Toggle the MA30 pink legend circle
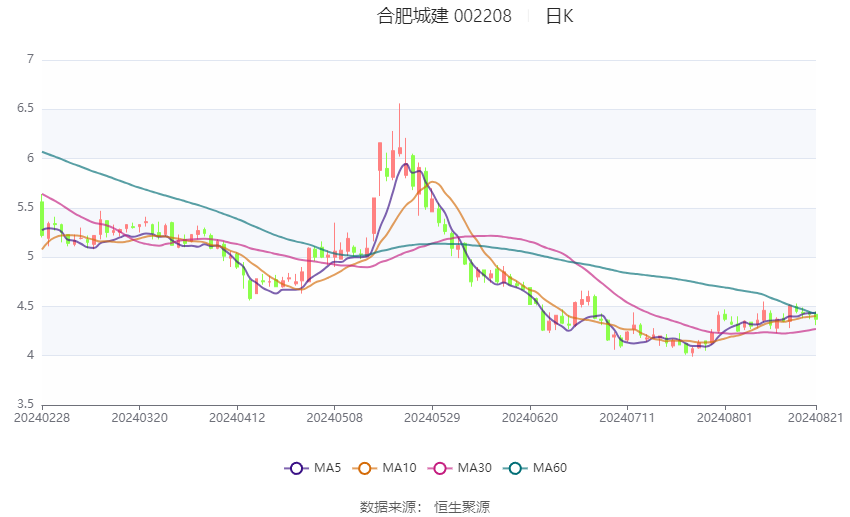Image resolution: width=850 pixels, height=517 pixels. click(x=440, y=468)
